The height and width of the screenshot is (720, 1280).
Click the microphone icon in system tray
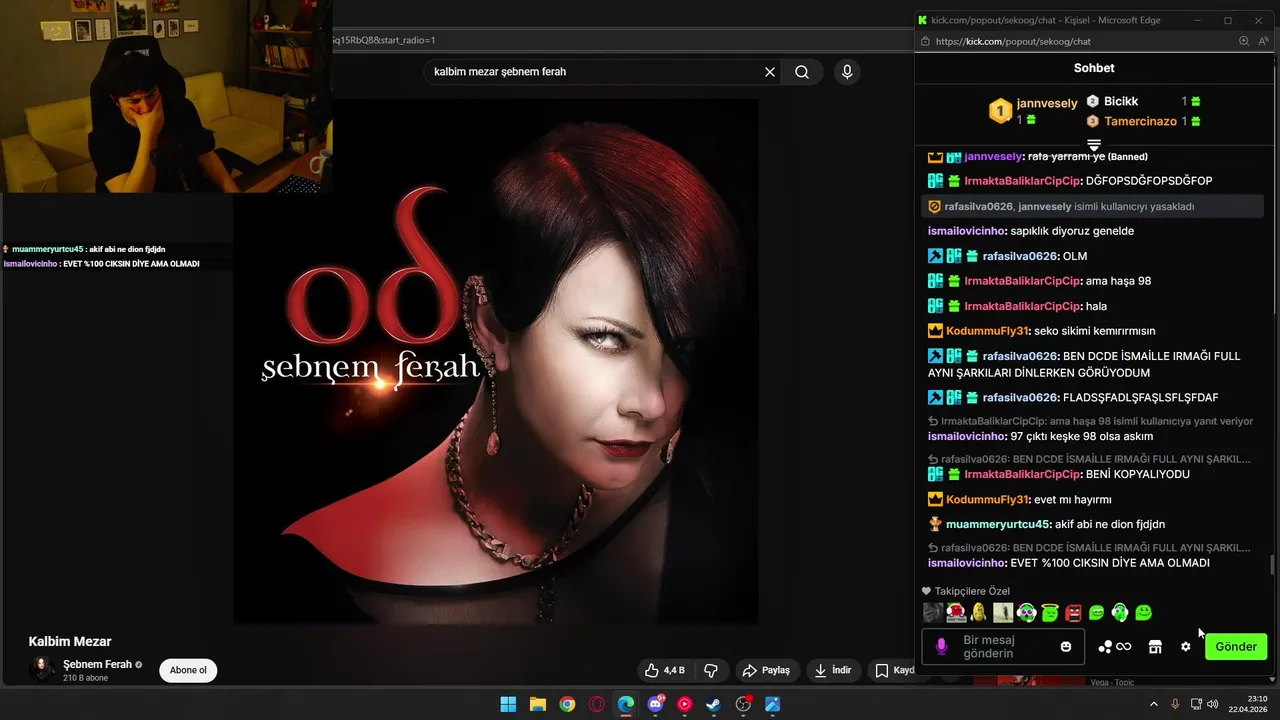pos(1175,704)
